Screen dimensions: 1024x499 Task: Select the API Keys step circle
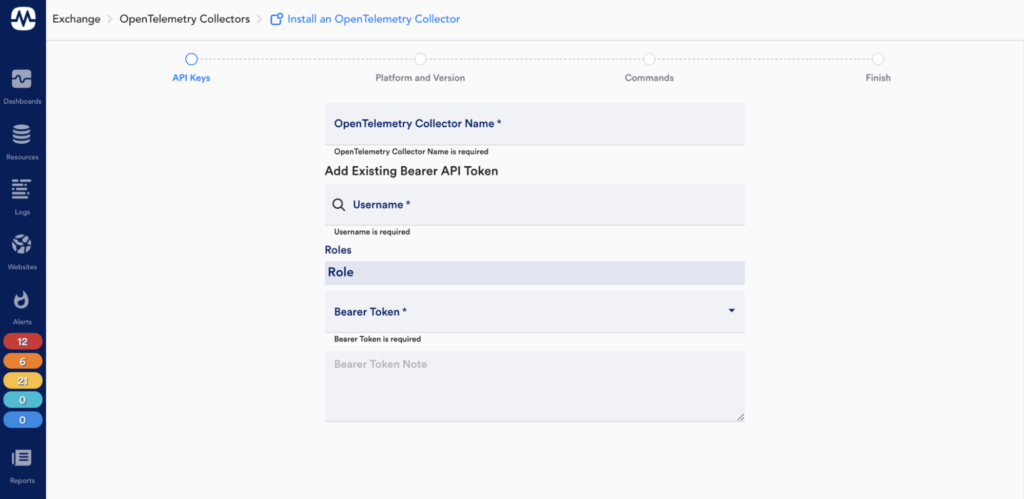[191, 59]
